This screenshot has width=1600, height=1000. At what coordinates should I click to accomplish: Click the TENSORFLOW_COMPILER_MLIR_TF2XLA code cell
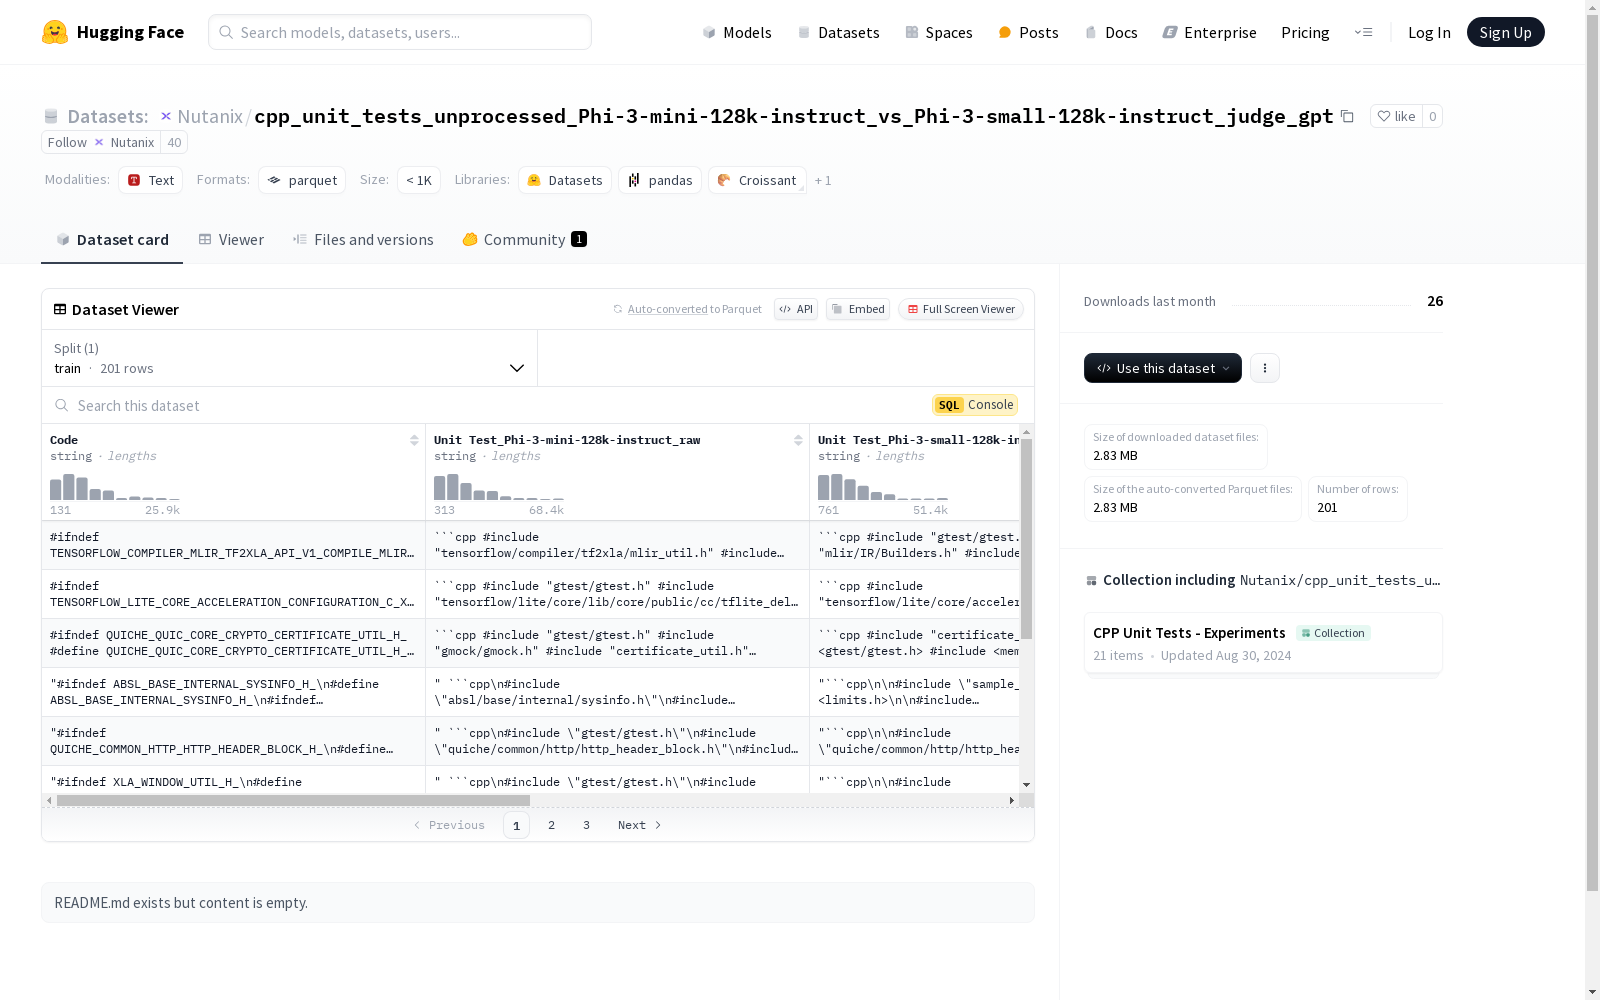point(233,545)
